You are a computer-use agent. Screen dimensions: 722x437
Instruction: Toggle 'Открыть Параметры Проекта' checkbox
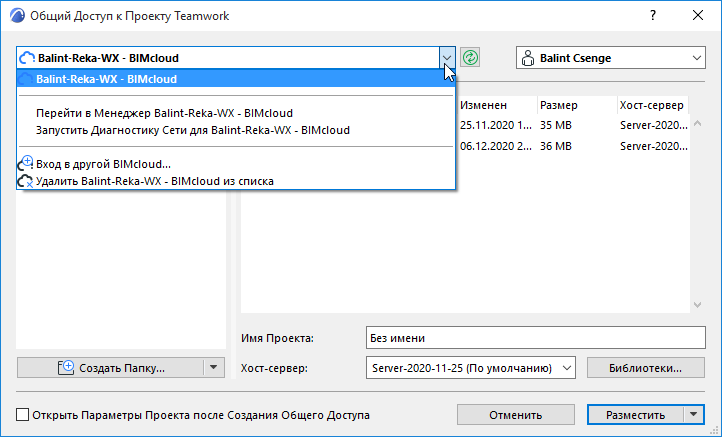(23, 415)
